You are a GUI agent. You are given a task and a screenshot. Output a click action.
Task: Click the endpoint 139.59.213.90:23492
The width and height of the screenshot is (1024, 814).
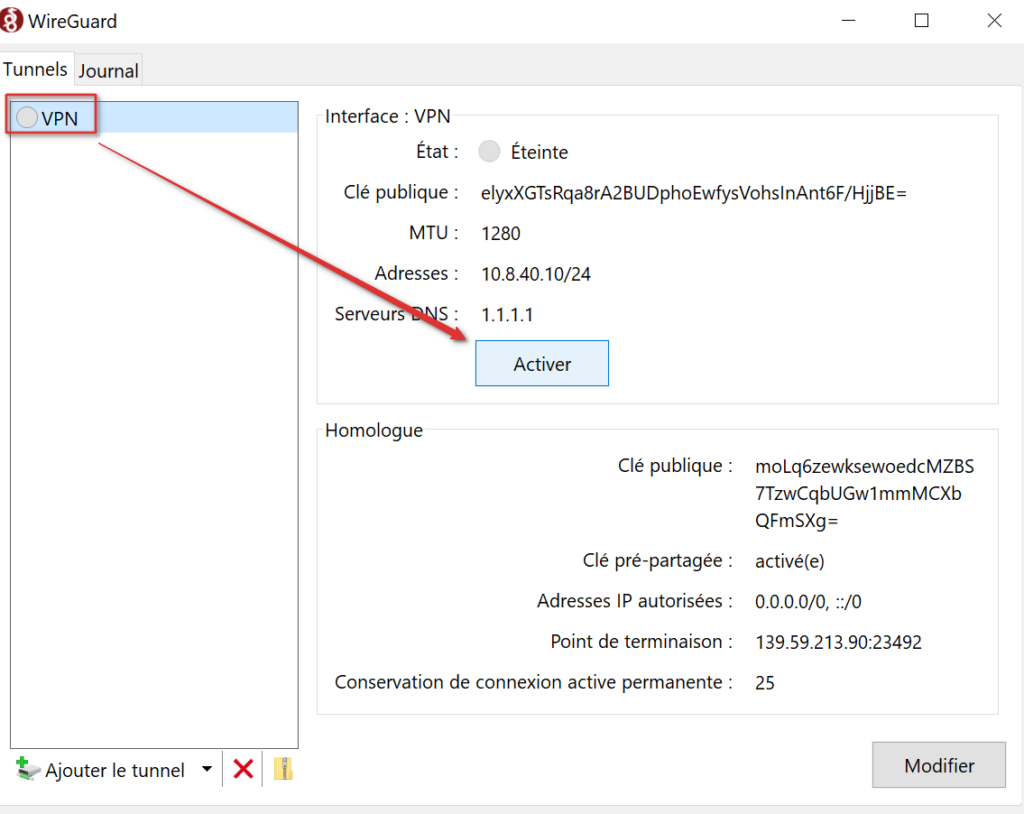pos(838,642)
